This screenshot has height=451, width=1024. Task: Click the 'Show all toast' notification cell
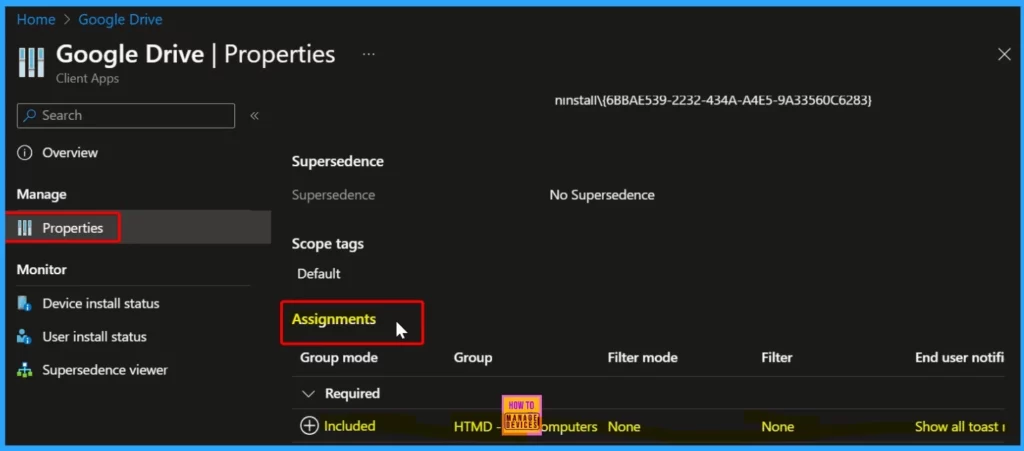click(959, 427)
